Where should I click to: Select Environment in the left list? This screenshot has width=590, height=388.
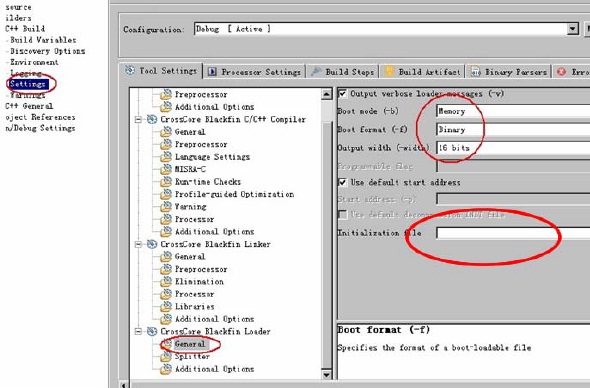click(x=34, y=62)
